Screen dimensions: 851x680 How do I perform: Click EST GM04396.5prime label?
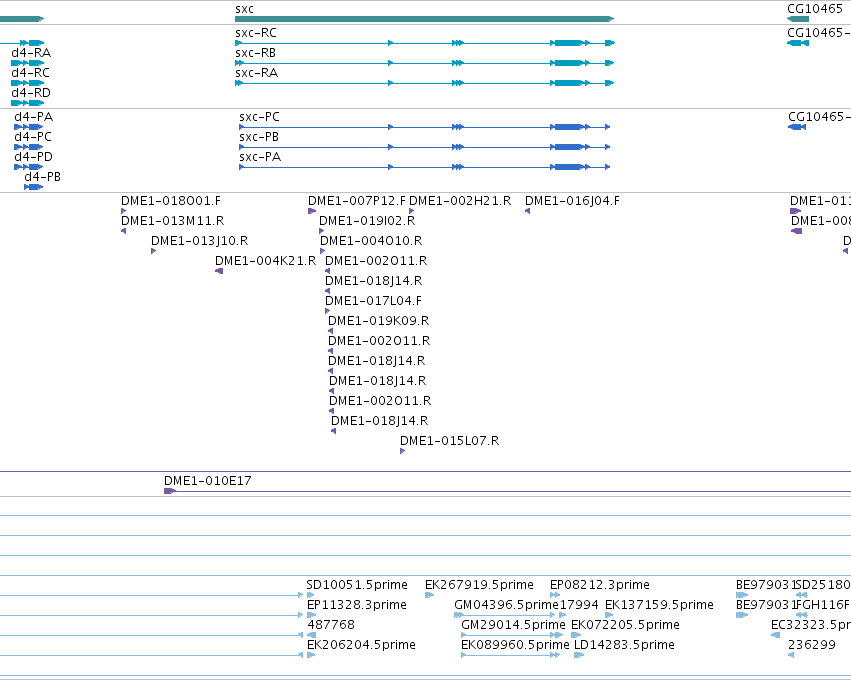point(506,605)
